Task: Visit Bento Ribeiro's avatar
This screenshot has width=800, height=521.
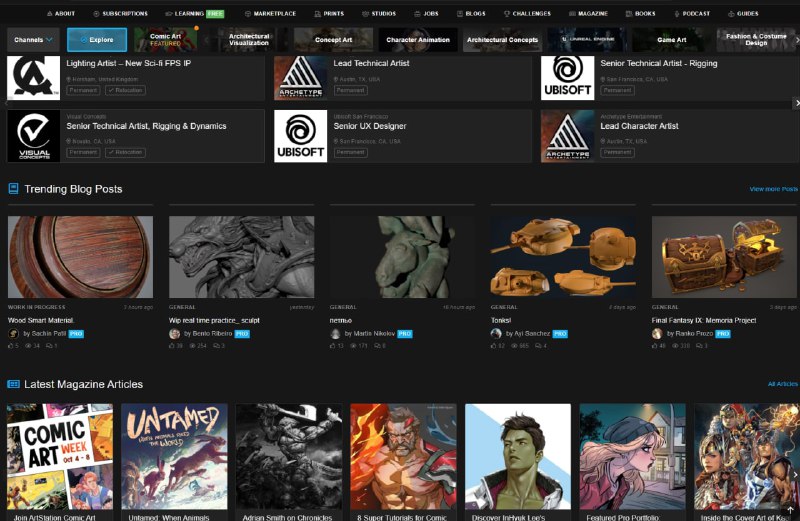Action: (174, 334)
